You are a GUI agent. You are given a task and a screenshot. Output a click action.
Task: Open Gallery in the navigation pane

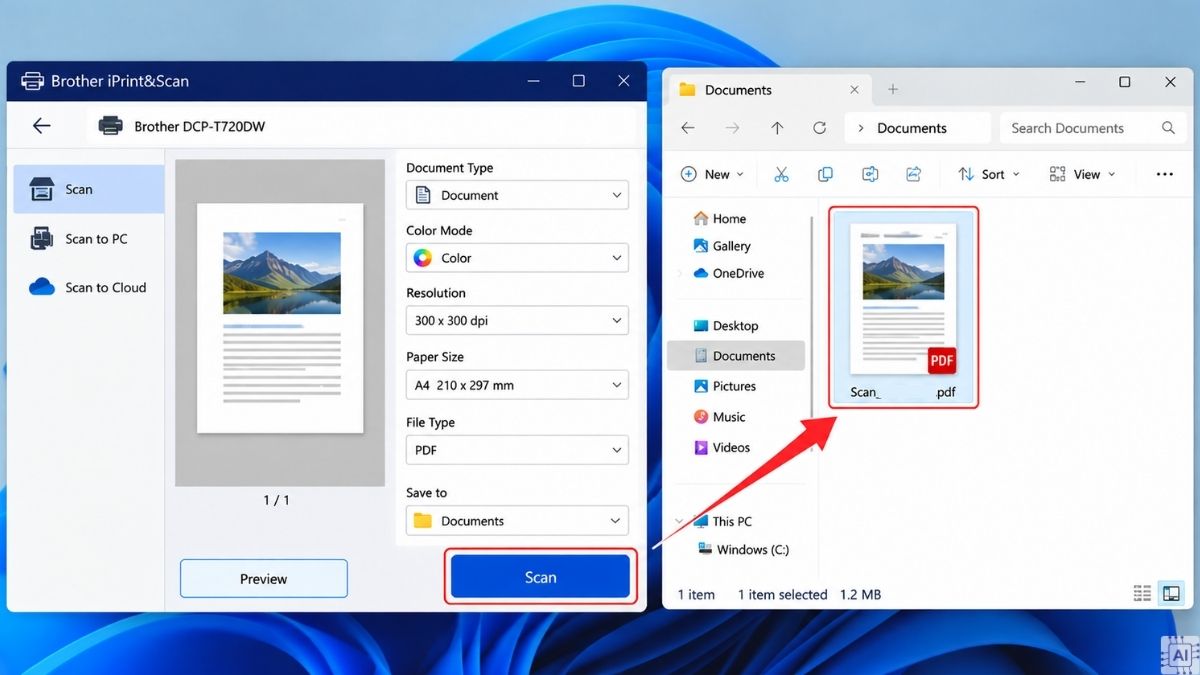[722, 246]
